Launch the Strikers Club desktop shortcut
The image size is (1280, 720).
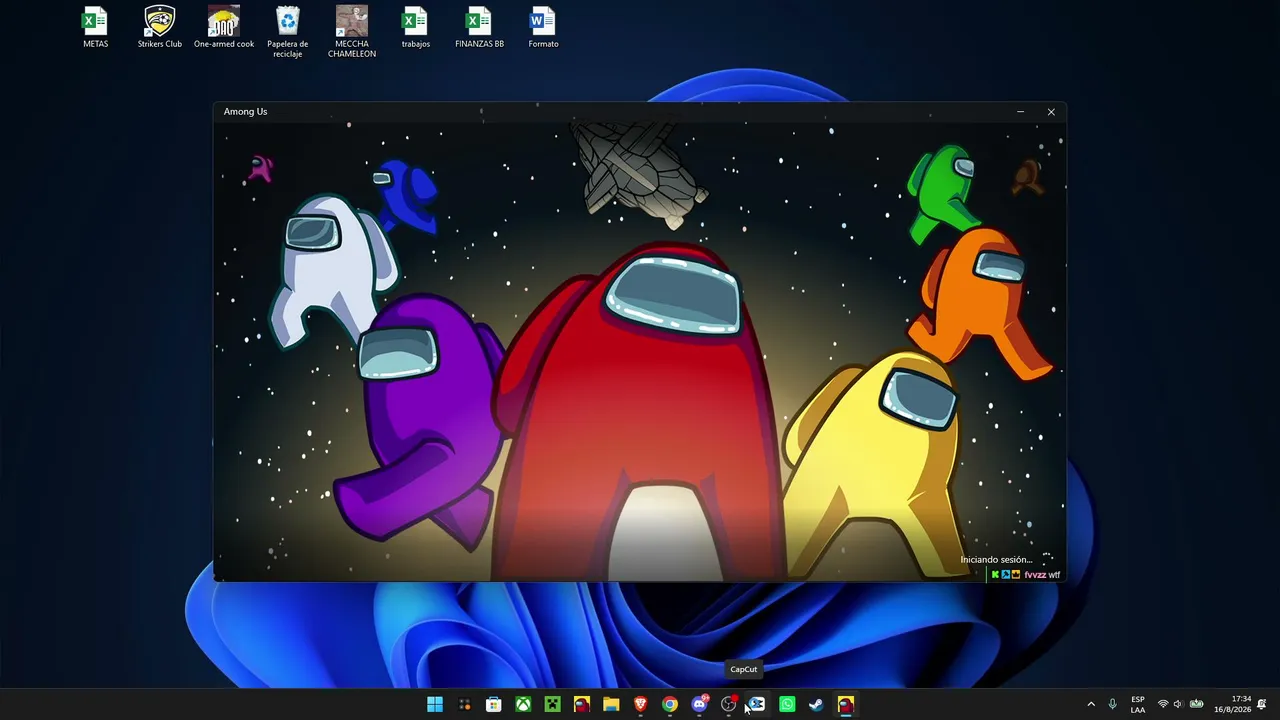click(x=160, y=28)
